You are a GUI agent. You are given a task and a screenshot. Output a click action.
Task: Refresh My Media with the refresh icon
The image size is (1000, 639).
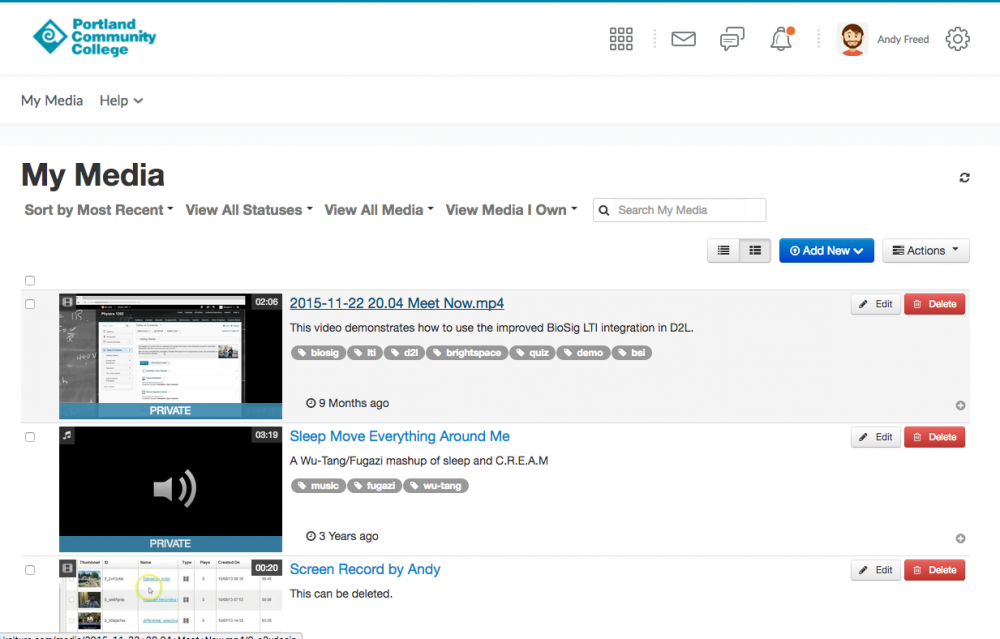[x=964, y=177]
